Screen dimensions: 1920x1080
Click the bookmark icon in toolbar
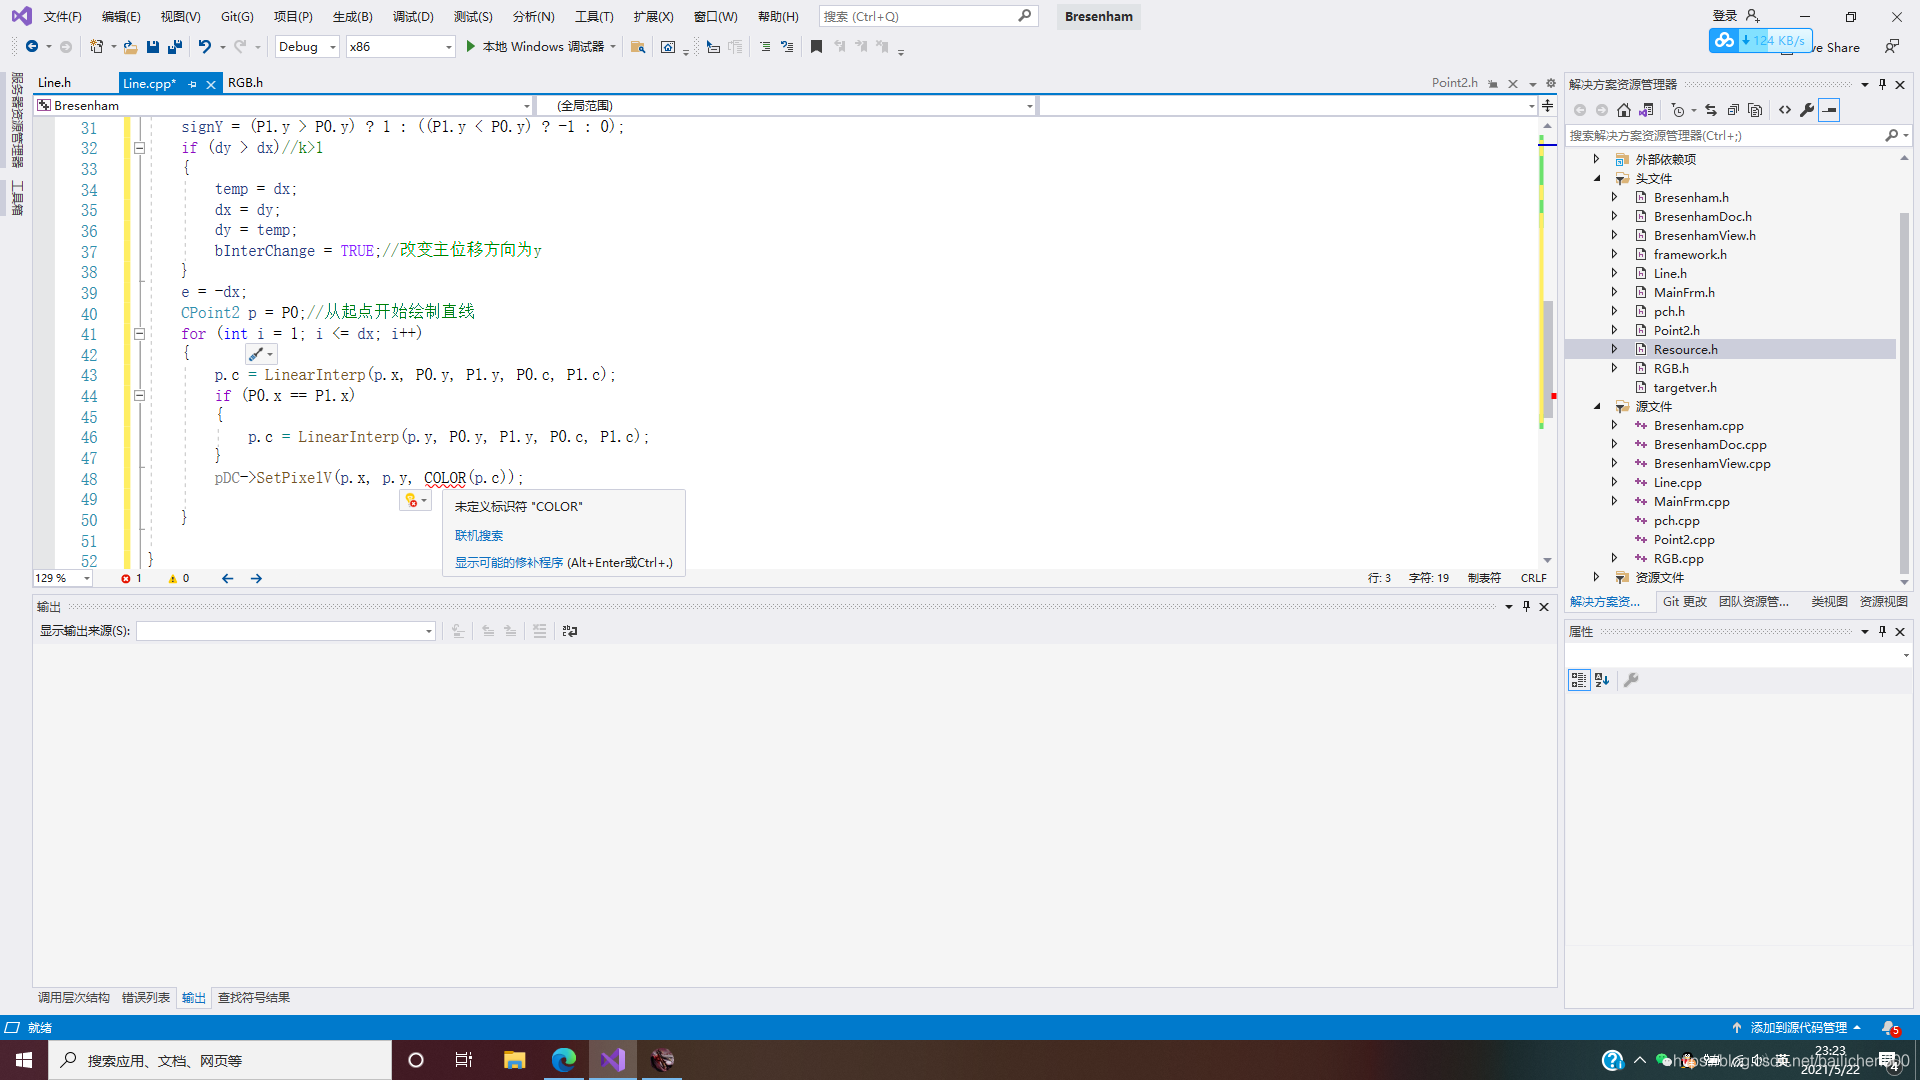816,46
